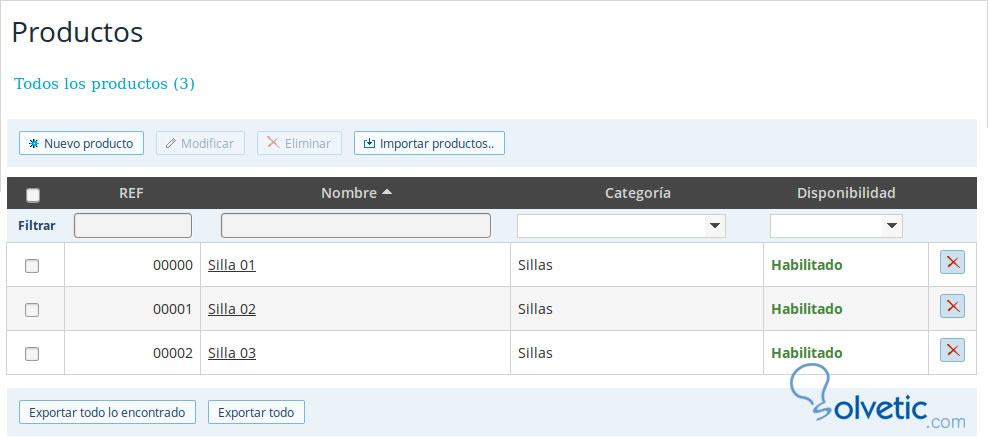Tick the checkbox for product 00001
Screen dimensions: 990x437
32,310
